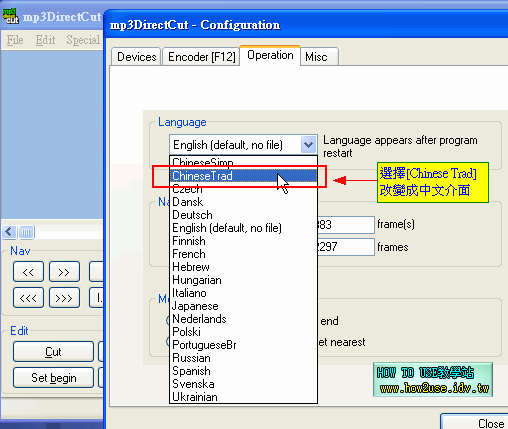Open the Devices tab
508x429 pixels.
136,57
